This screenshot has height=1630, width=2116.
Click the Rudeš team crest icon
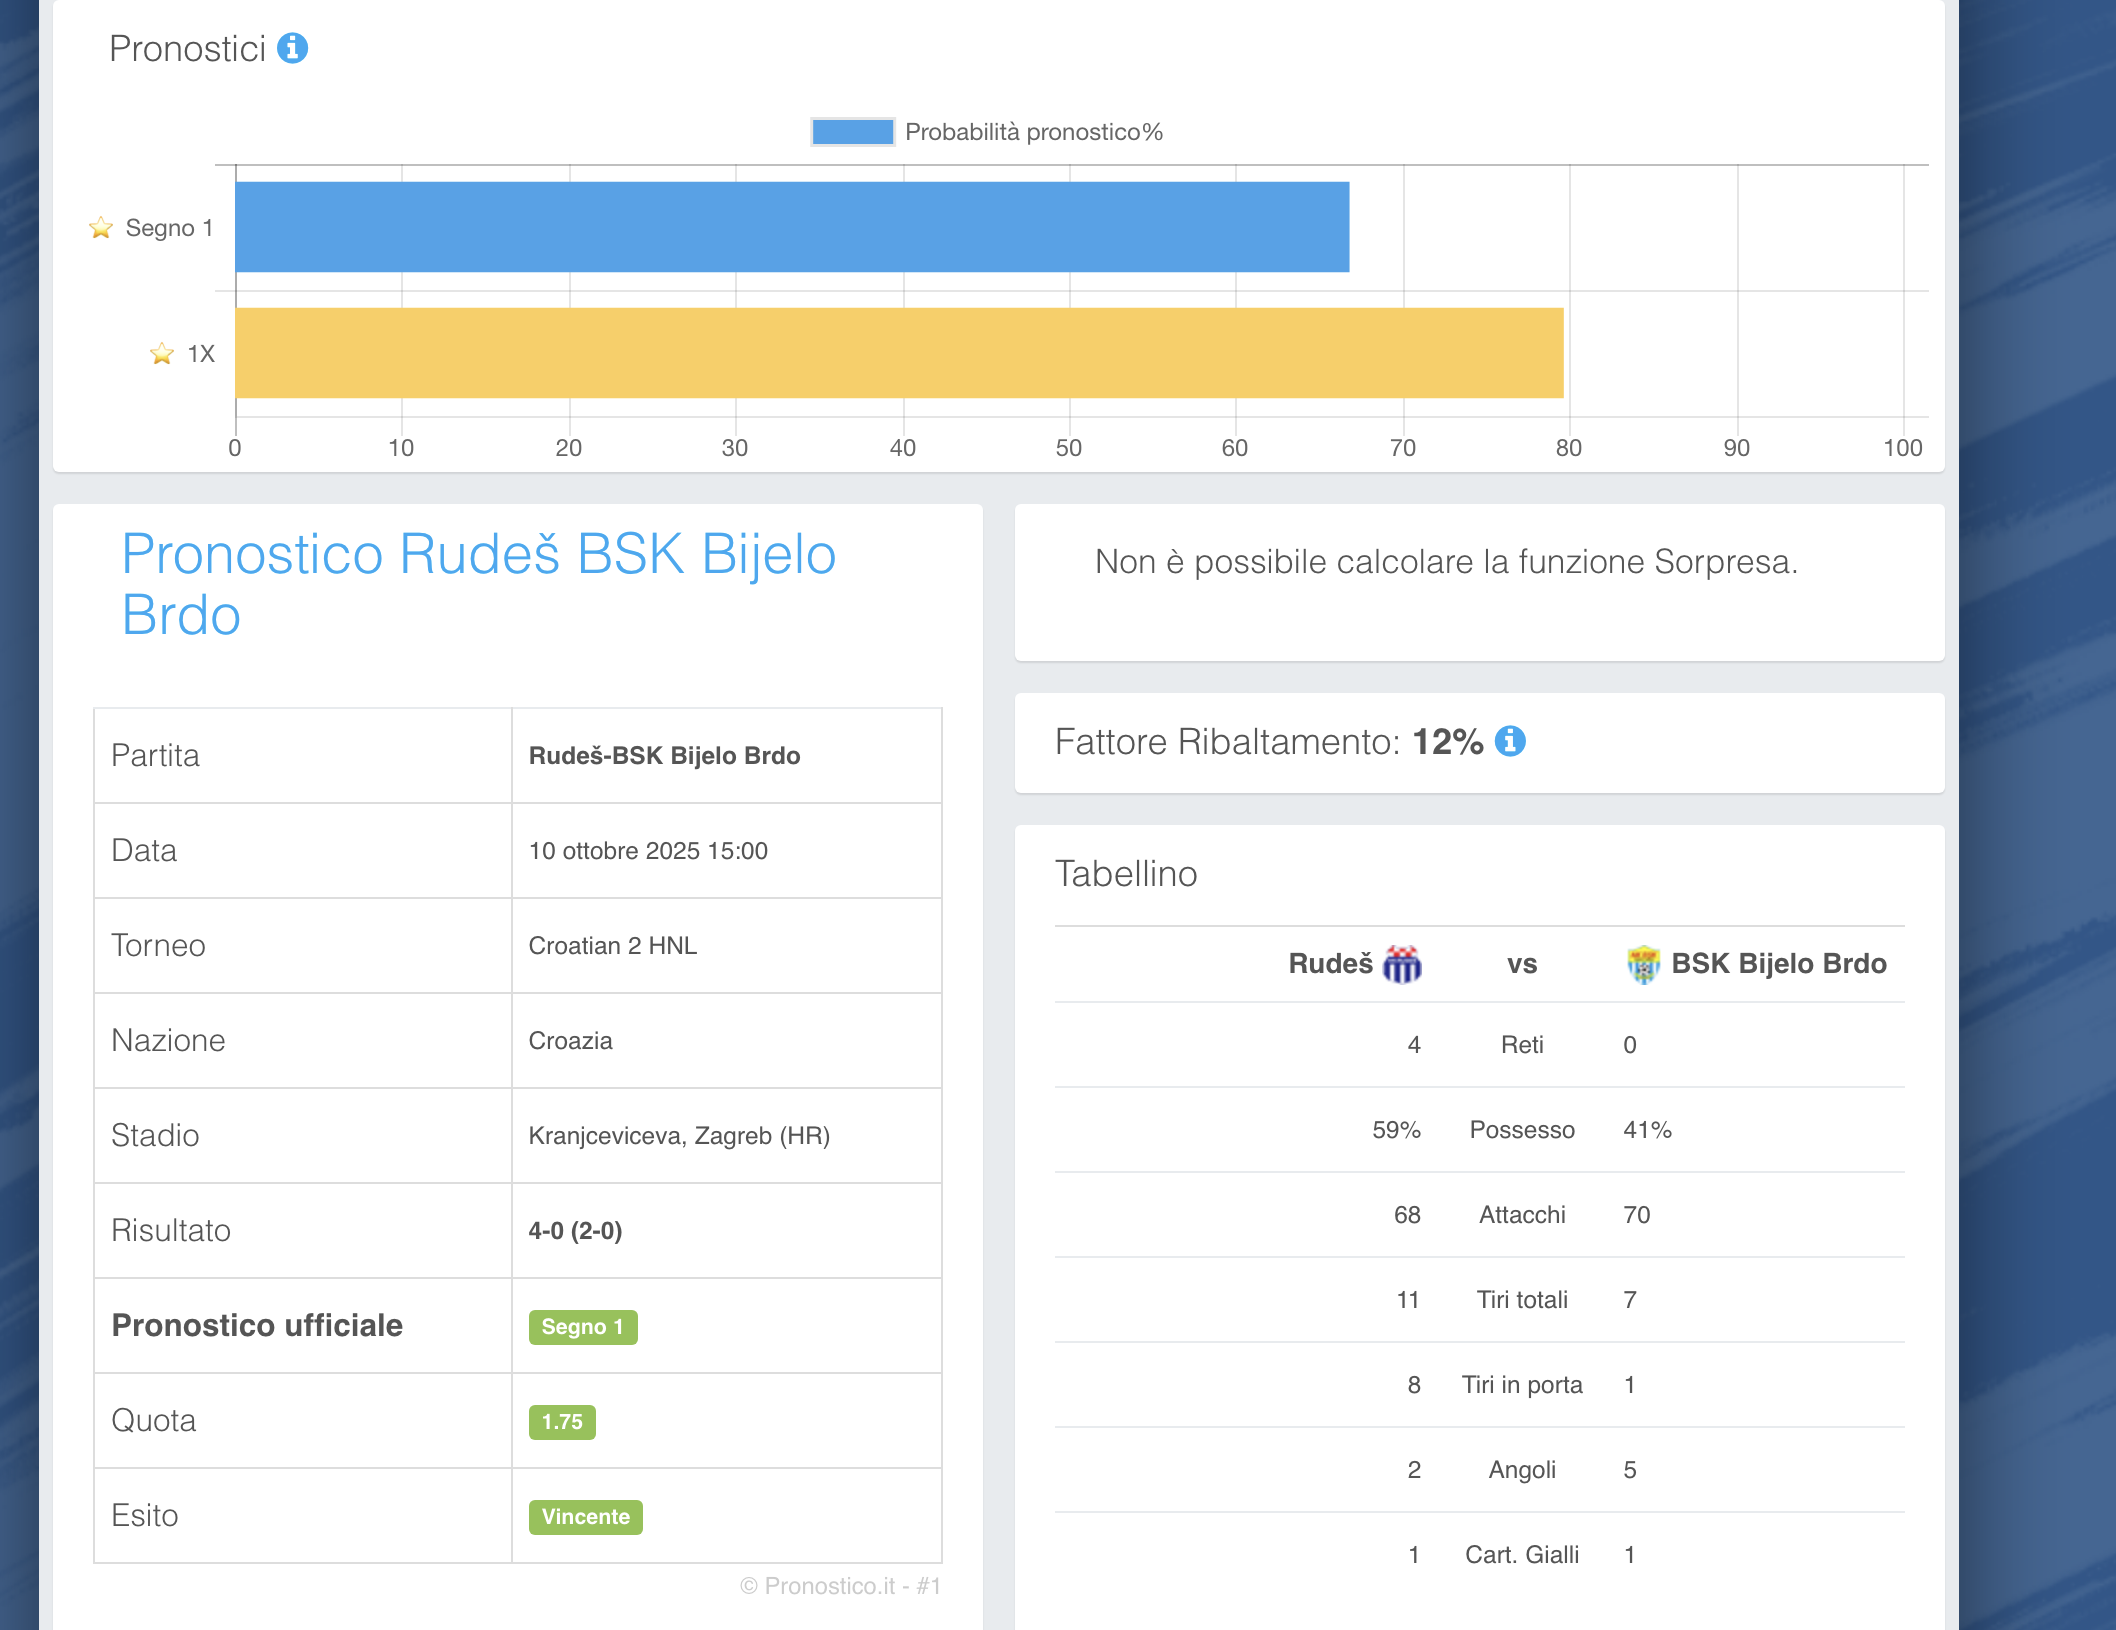(1402, 964)
